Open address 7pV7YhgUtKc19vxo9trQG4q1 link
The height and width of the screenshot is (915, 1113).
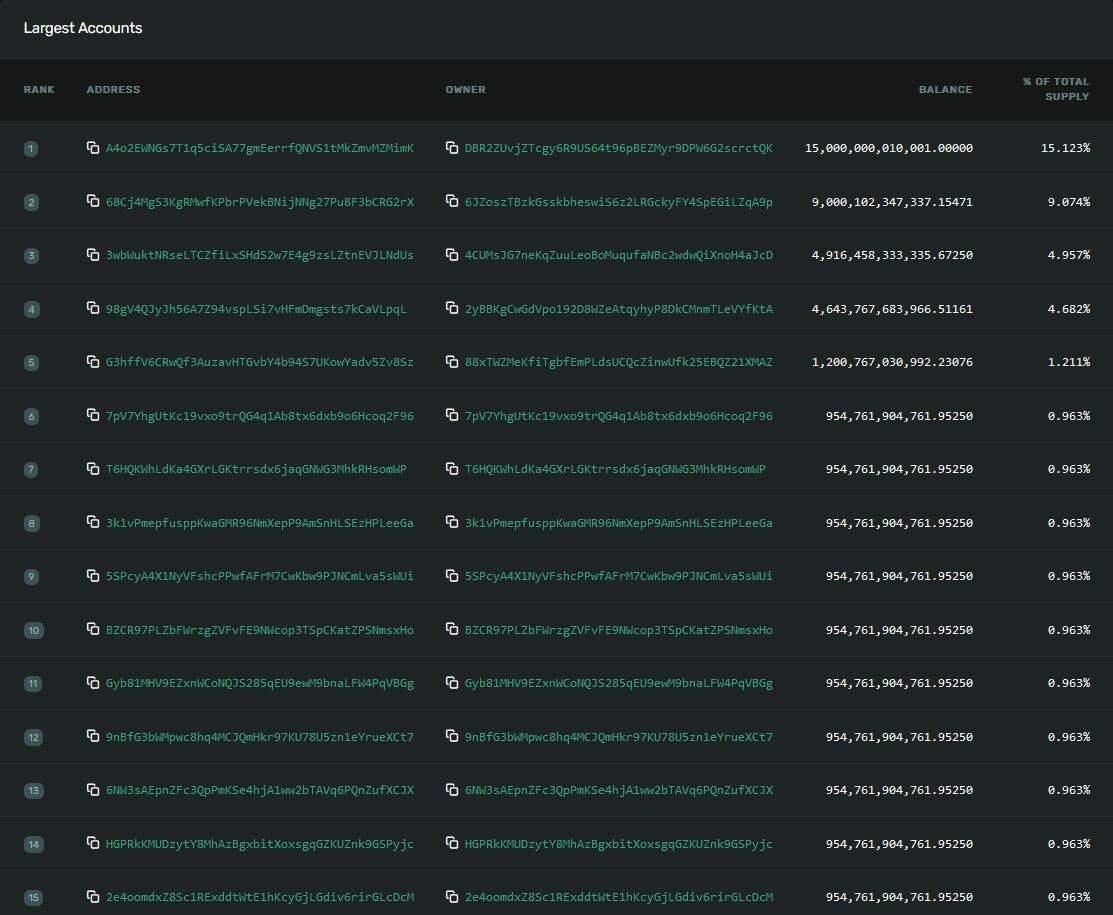click(260, 415)
